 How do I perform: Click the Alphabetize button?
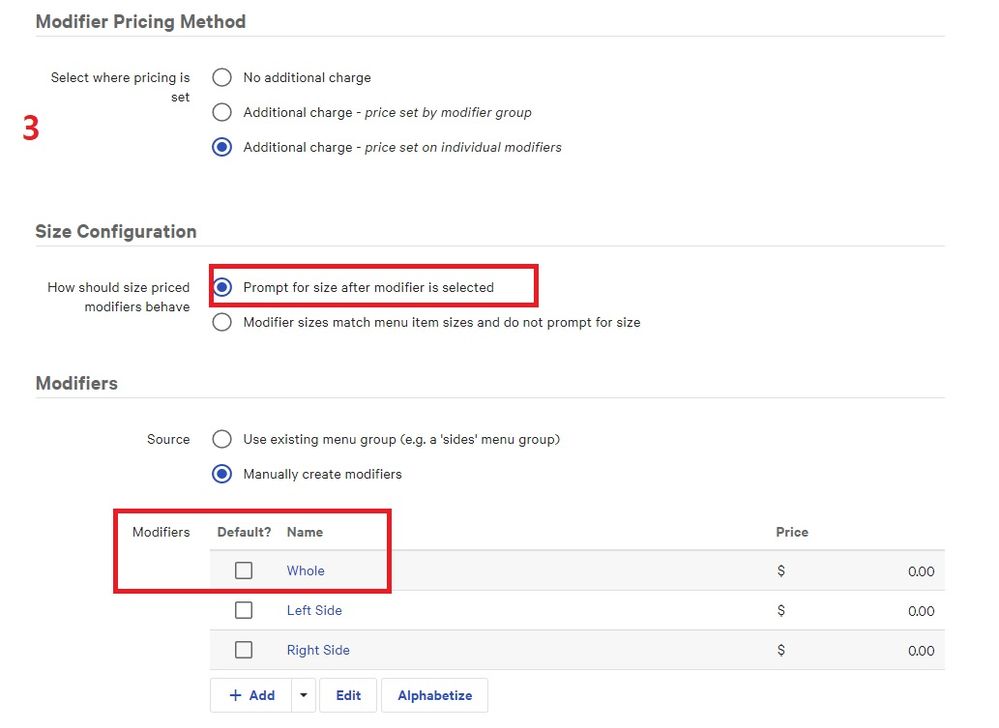click(x=434, y=695)
